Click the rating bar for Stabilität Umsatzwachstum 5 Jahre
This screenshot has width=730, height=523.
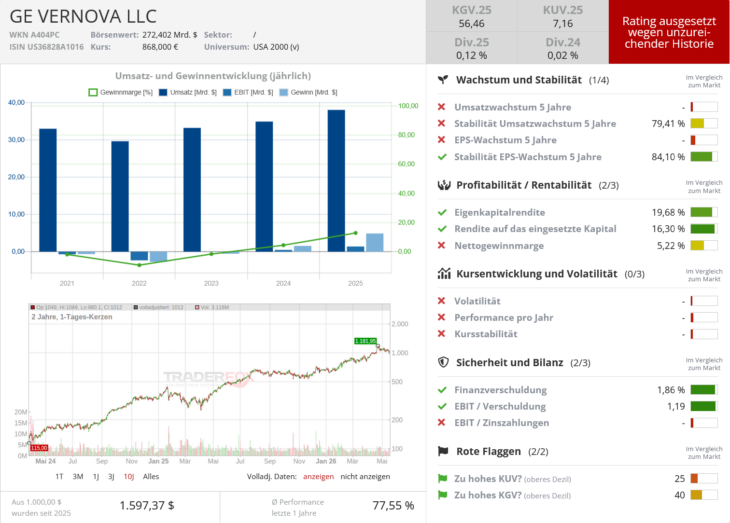(703, 123)
